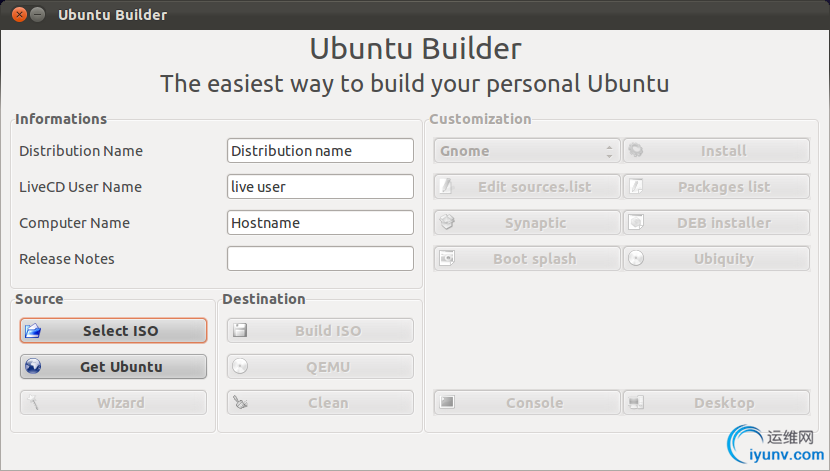This screenshot has width=830, height=471.
Task: Click the Synaptic button label
Action: coord(535,223)
